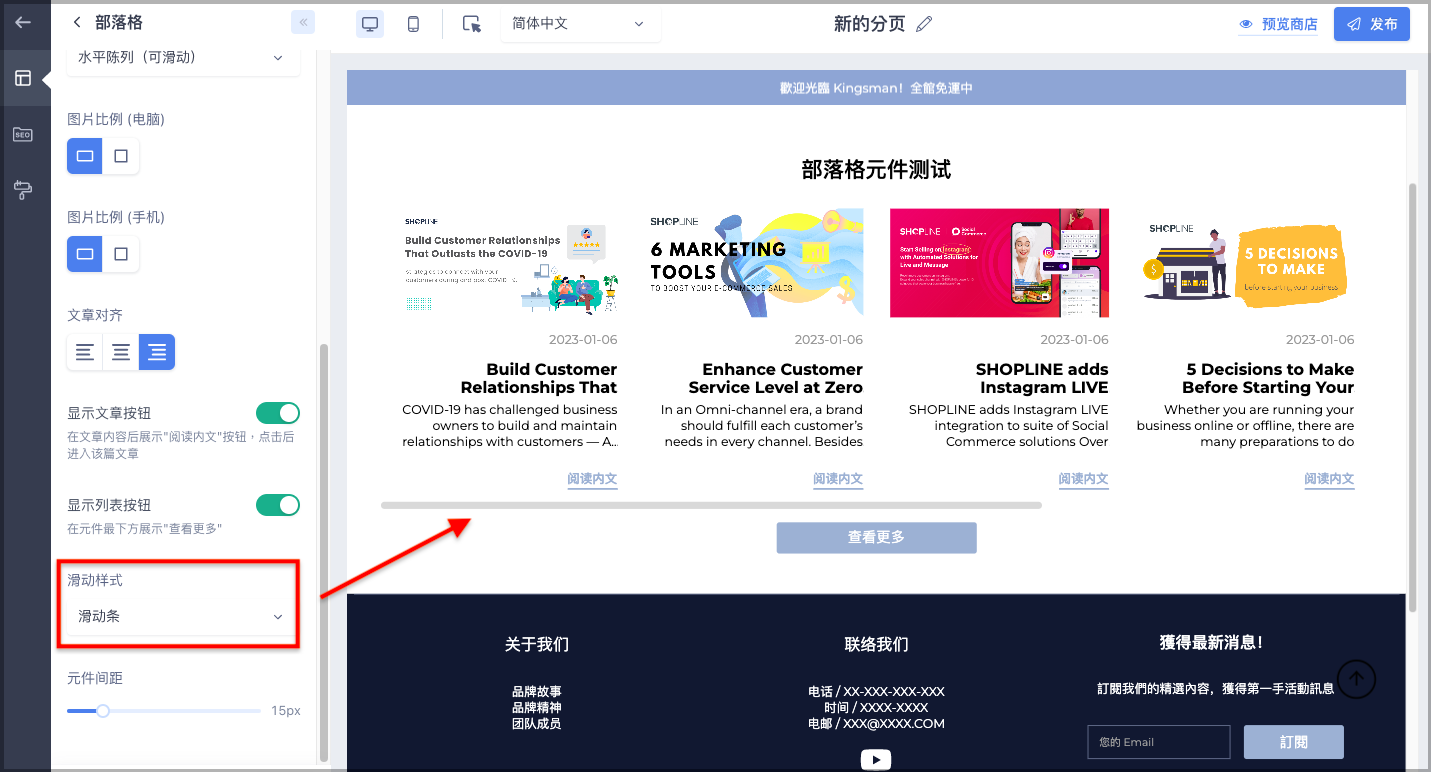Click 阅读内文 under SHOPLINE adds Instagram LIVE
1431x772 pixels.
click(1084, 479)
